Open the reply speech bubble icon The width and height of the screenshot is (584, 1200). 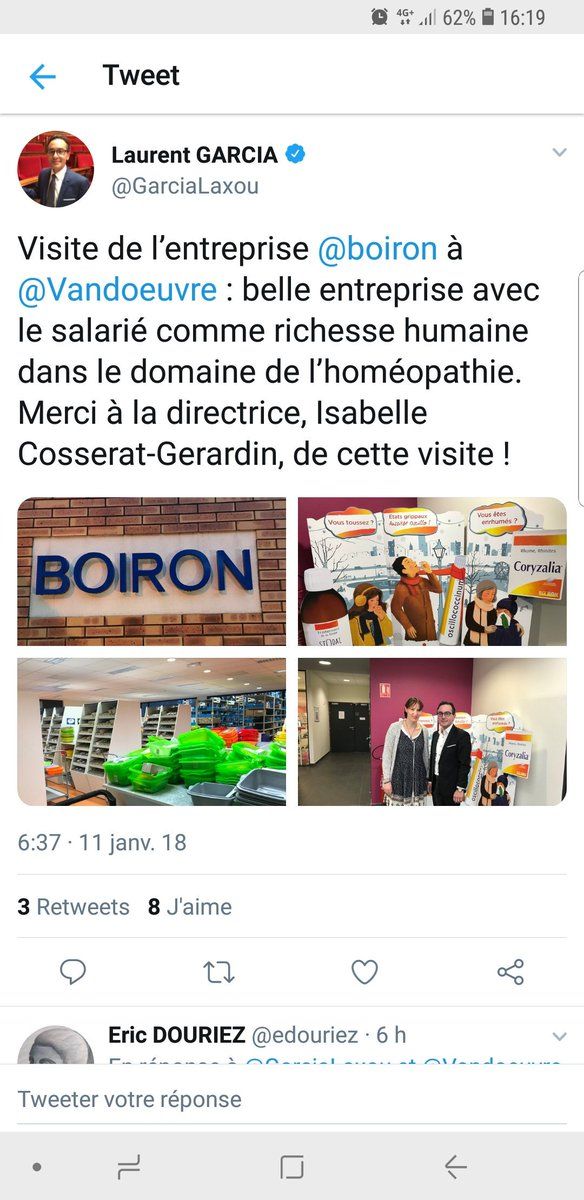click(73, 971)
